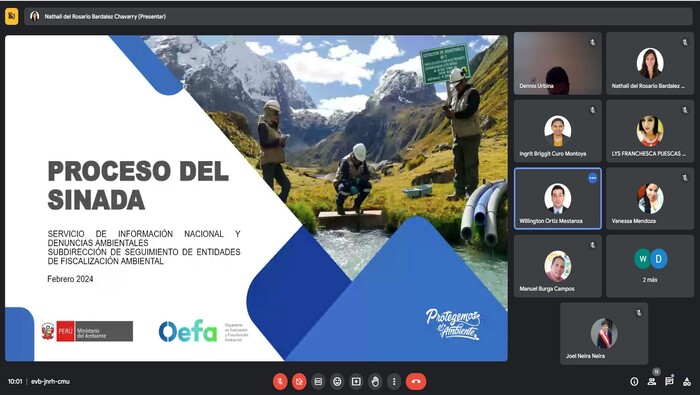Select Joel Neira Neira participant tile
The width and height of the screenshot is (700, 395).
pos(604,333)
